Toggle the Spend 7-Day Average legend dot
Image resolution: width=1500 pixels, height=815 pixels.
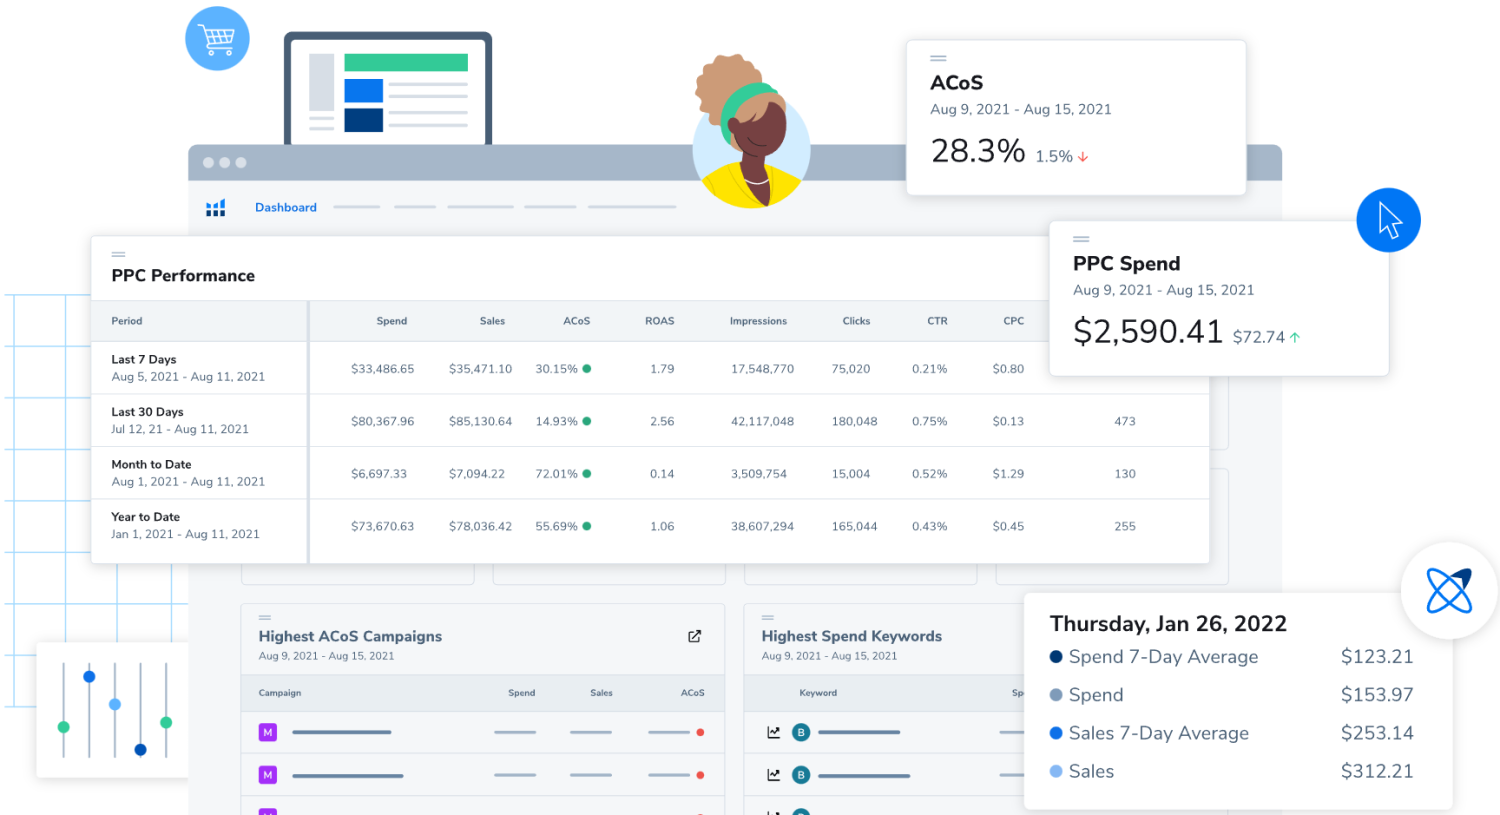pyautogui.click(x=1056, y=657)
